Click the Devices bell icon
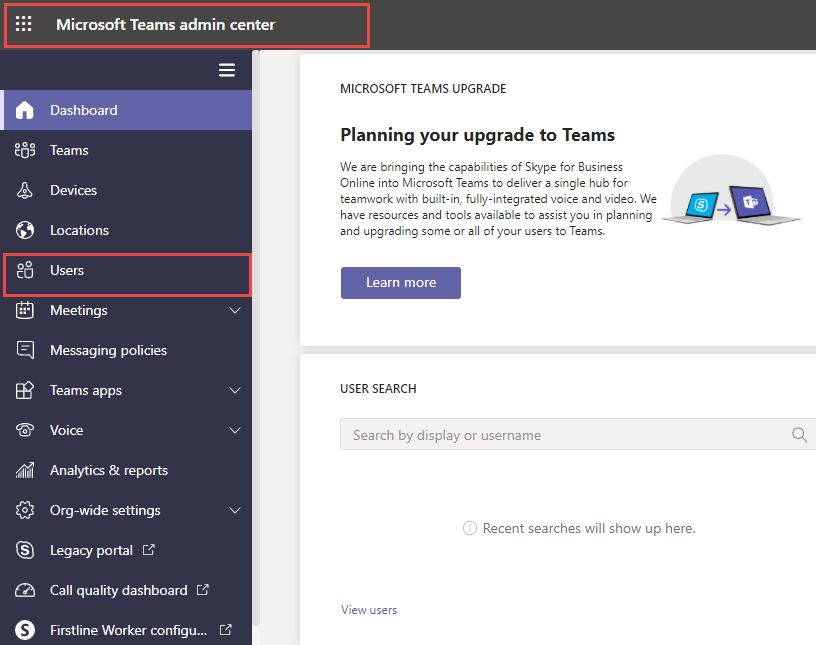The width and height of the screenshot is (816, 645). point(24,190)
